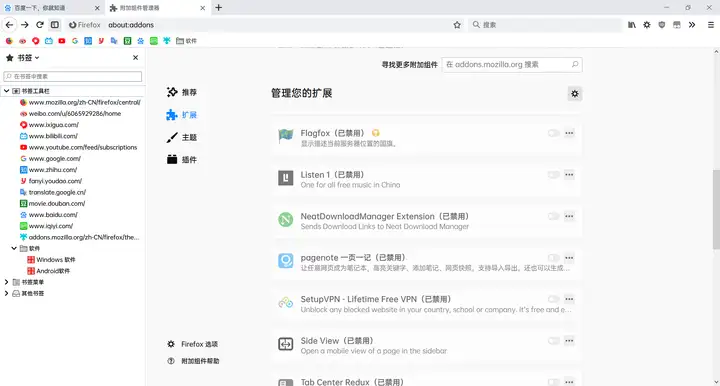Viewport: 720px width, 386px height.
Task: Show more toolbar tools overflow chevron
Action: pos(692,25)
